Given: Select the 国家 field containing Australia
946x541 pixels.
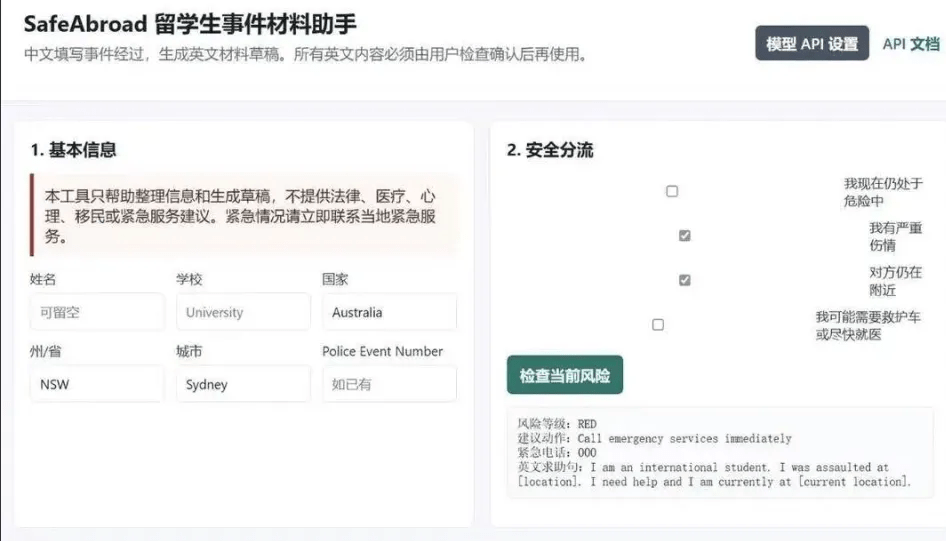Looking at the screenshot, I should click(x=389, y=312).
